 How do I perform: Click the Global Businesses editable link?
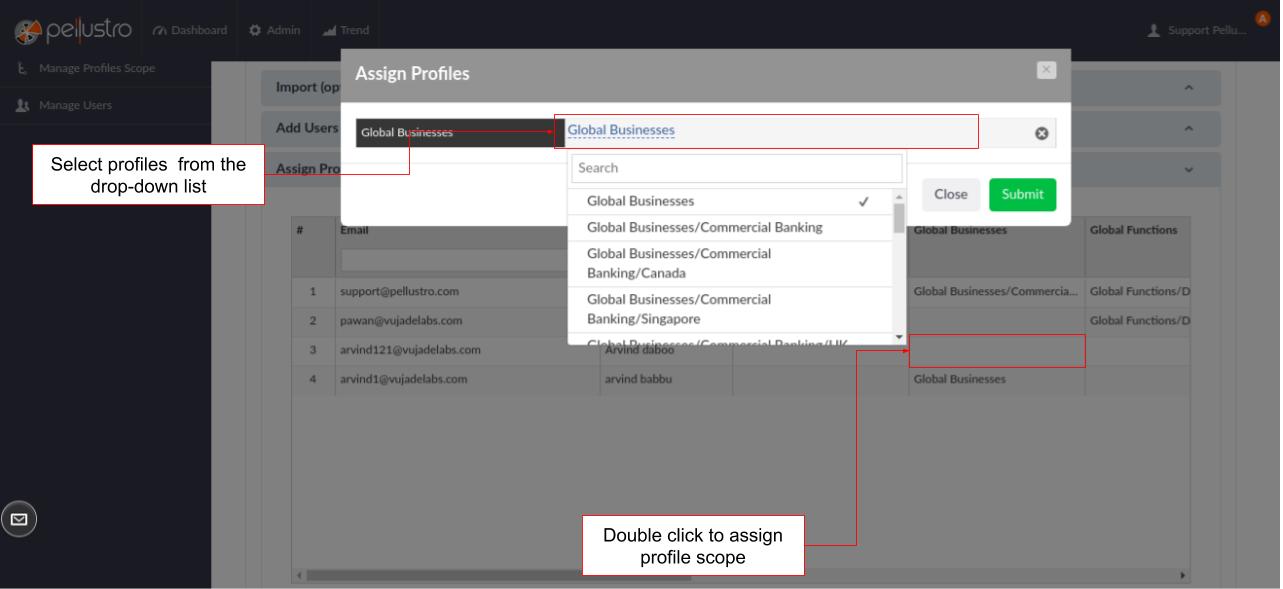(x=621, y=130)
